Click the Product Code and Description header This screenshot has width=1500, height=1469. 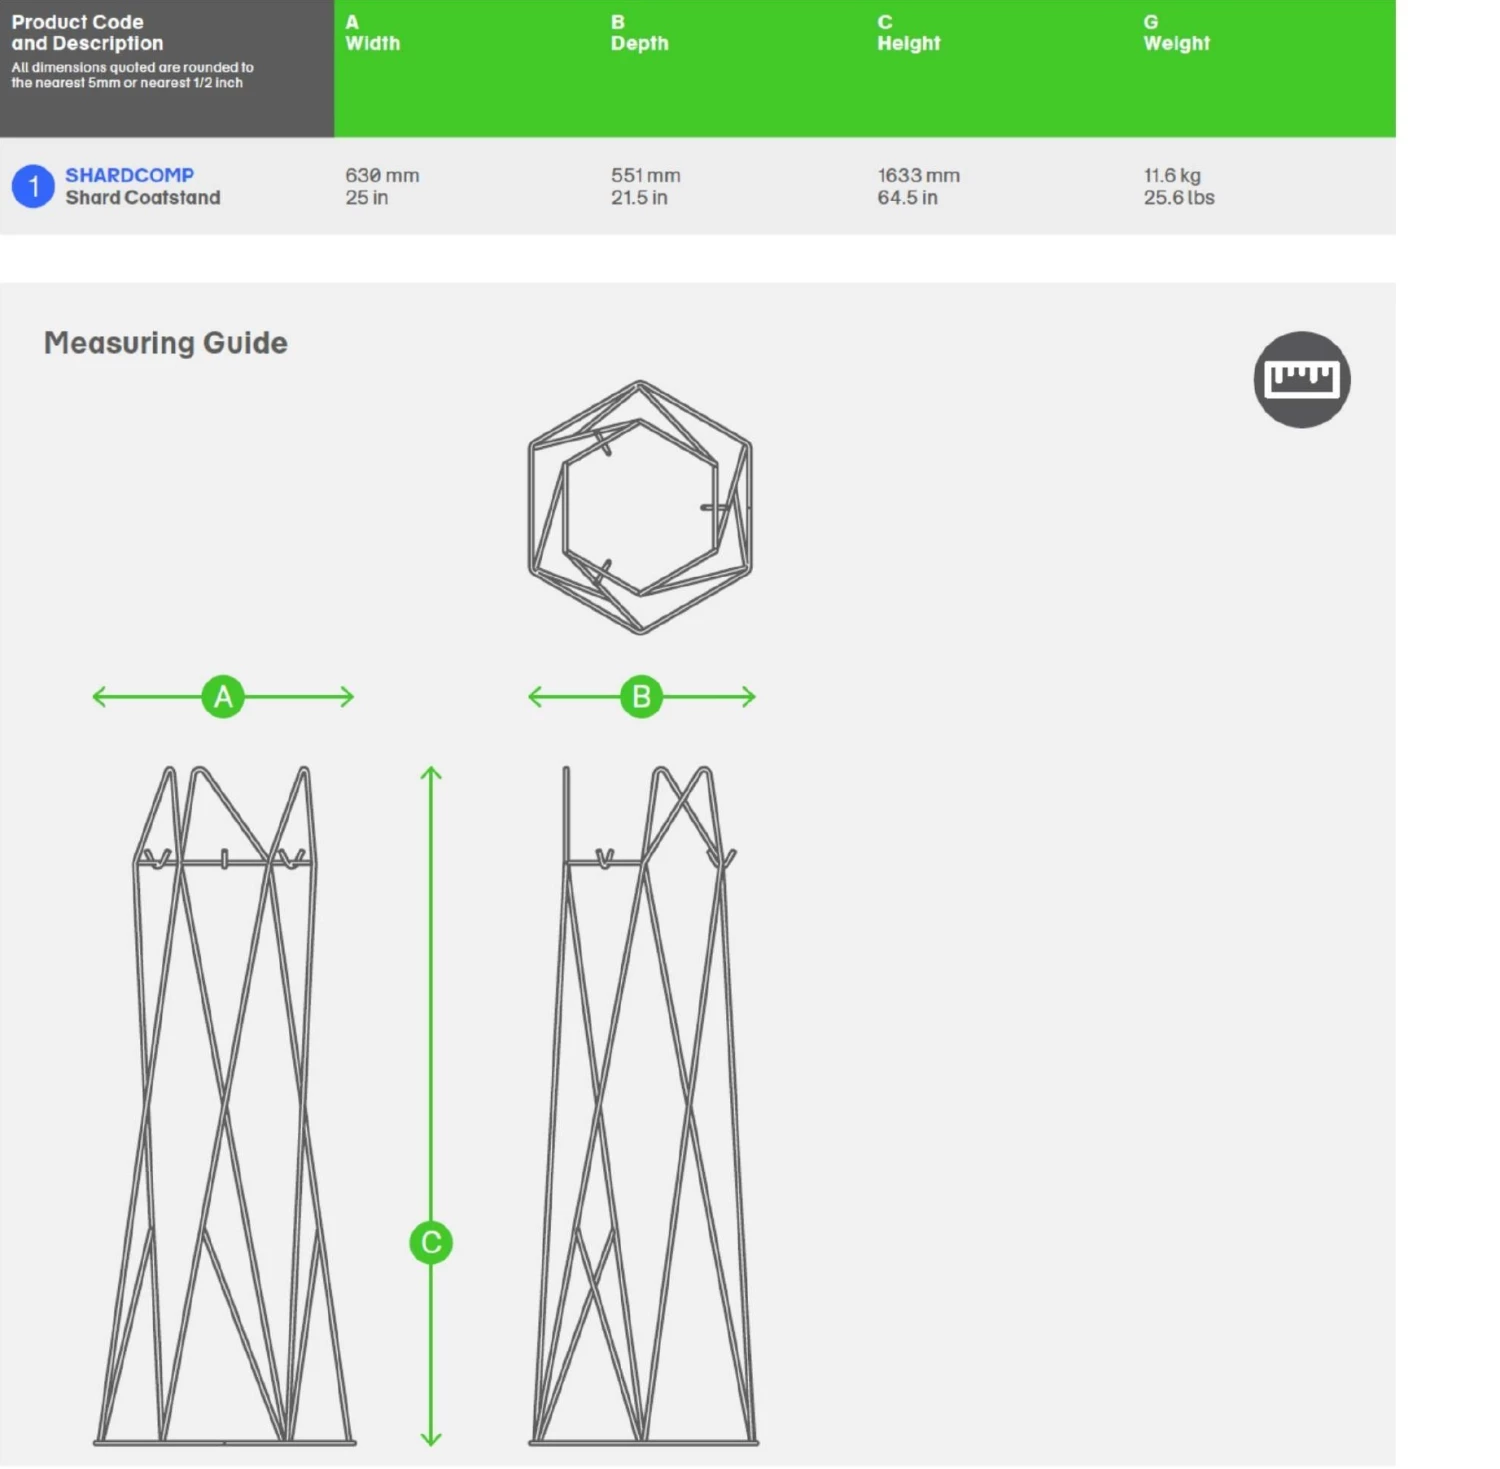[x=87, y=33]
